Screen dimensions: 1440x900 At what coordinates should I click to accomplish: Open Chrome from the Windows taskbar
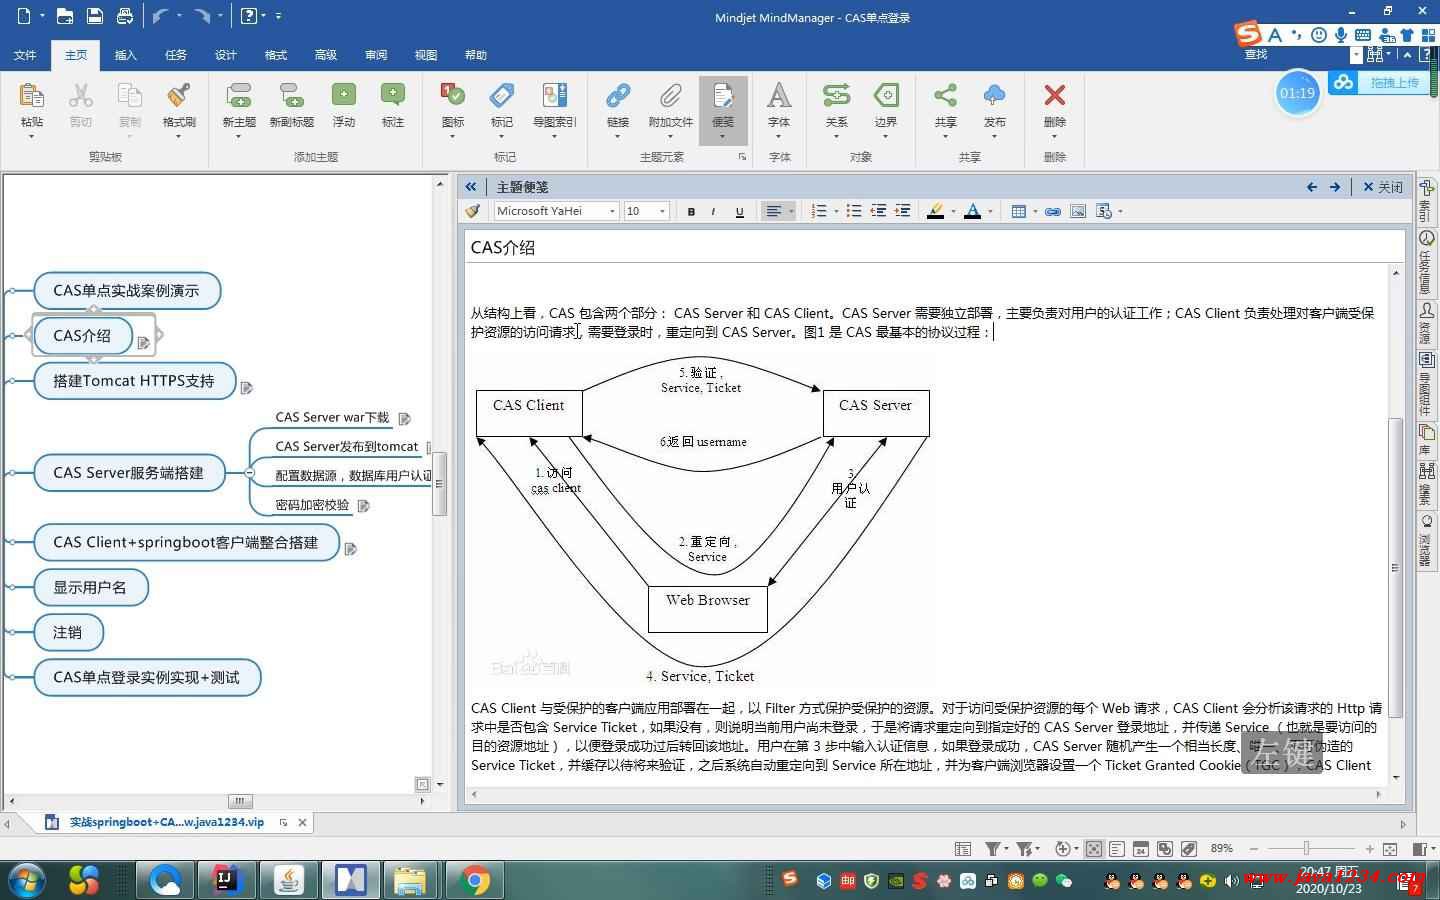point(475,880)
